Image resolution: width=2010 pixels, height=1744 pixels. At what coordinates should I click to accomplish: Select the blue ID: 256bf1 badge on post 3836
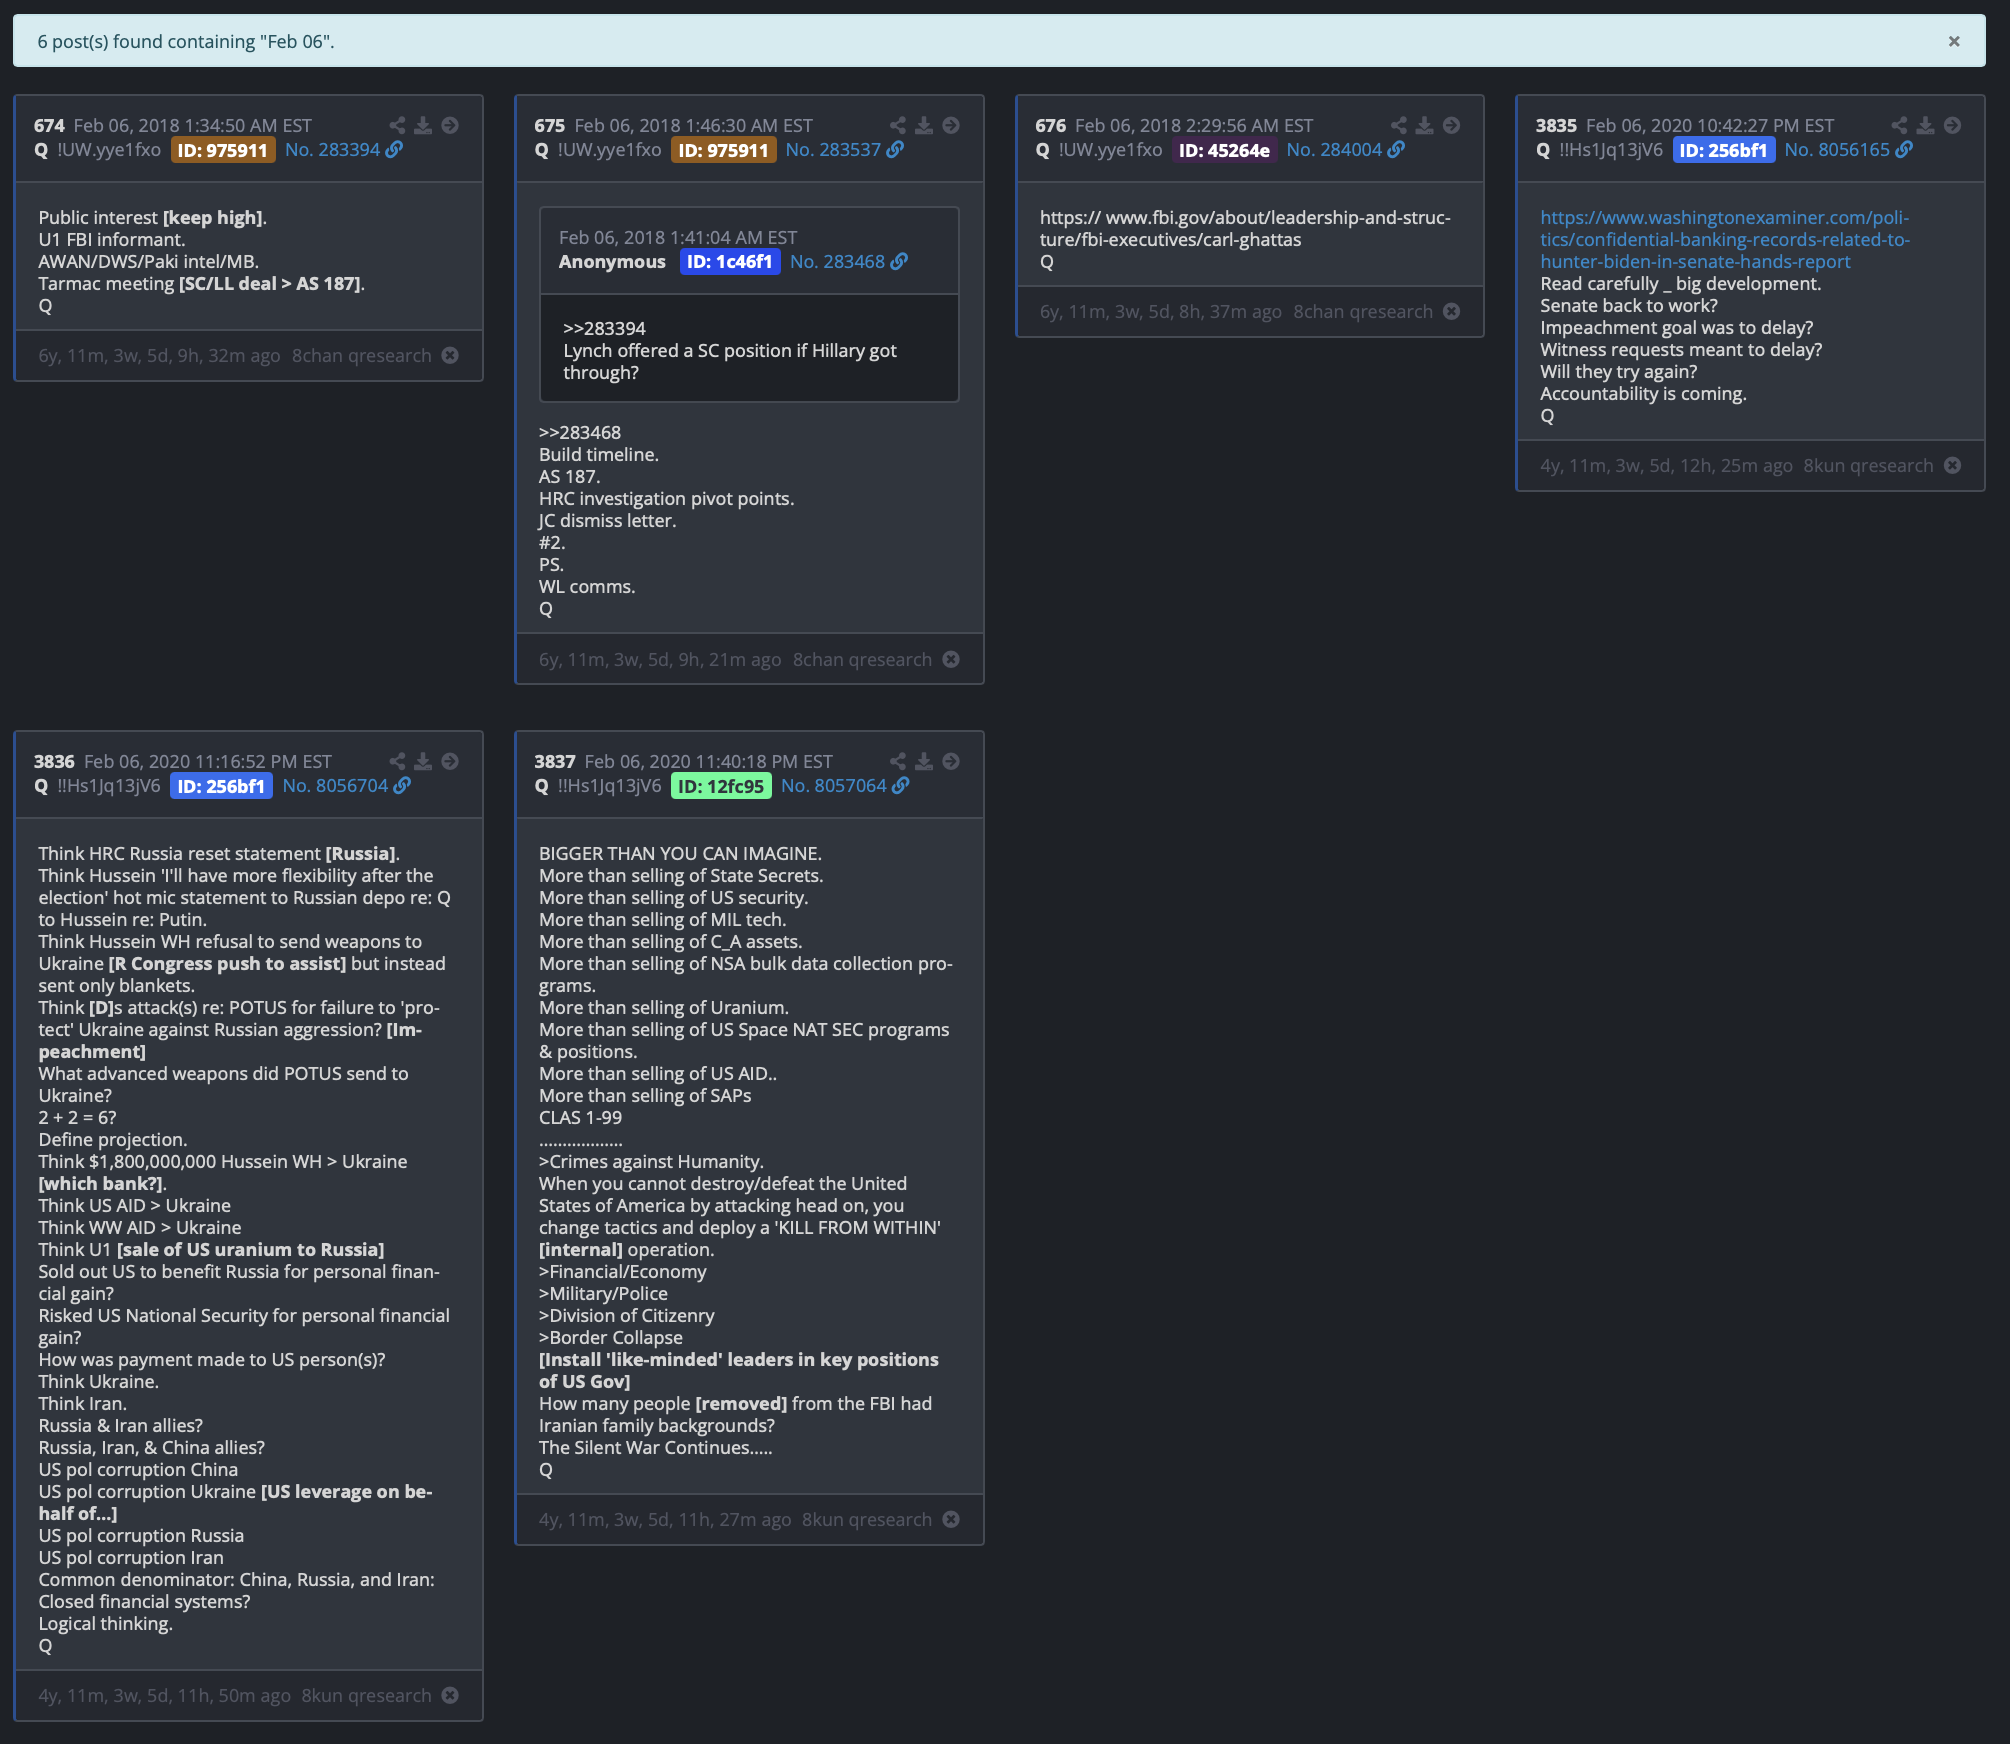point(221,786)
